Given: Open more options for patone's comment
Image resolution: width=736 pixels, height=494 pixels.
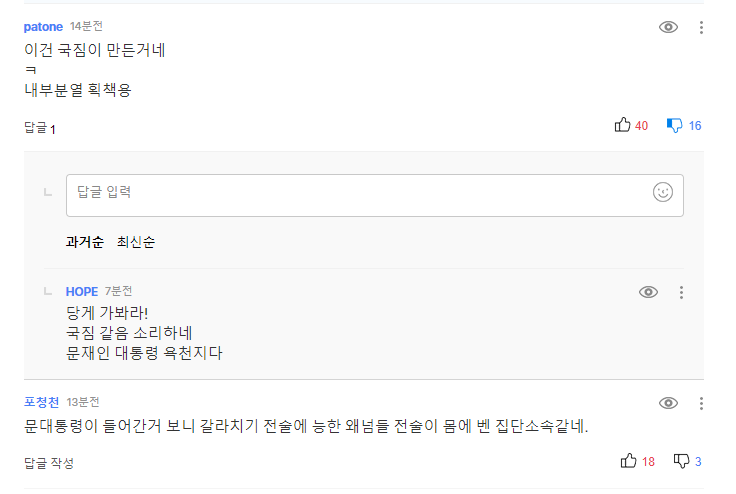Looking at the screenshot, I should tap(701, 27).
